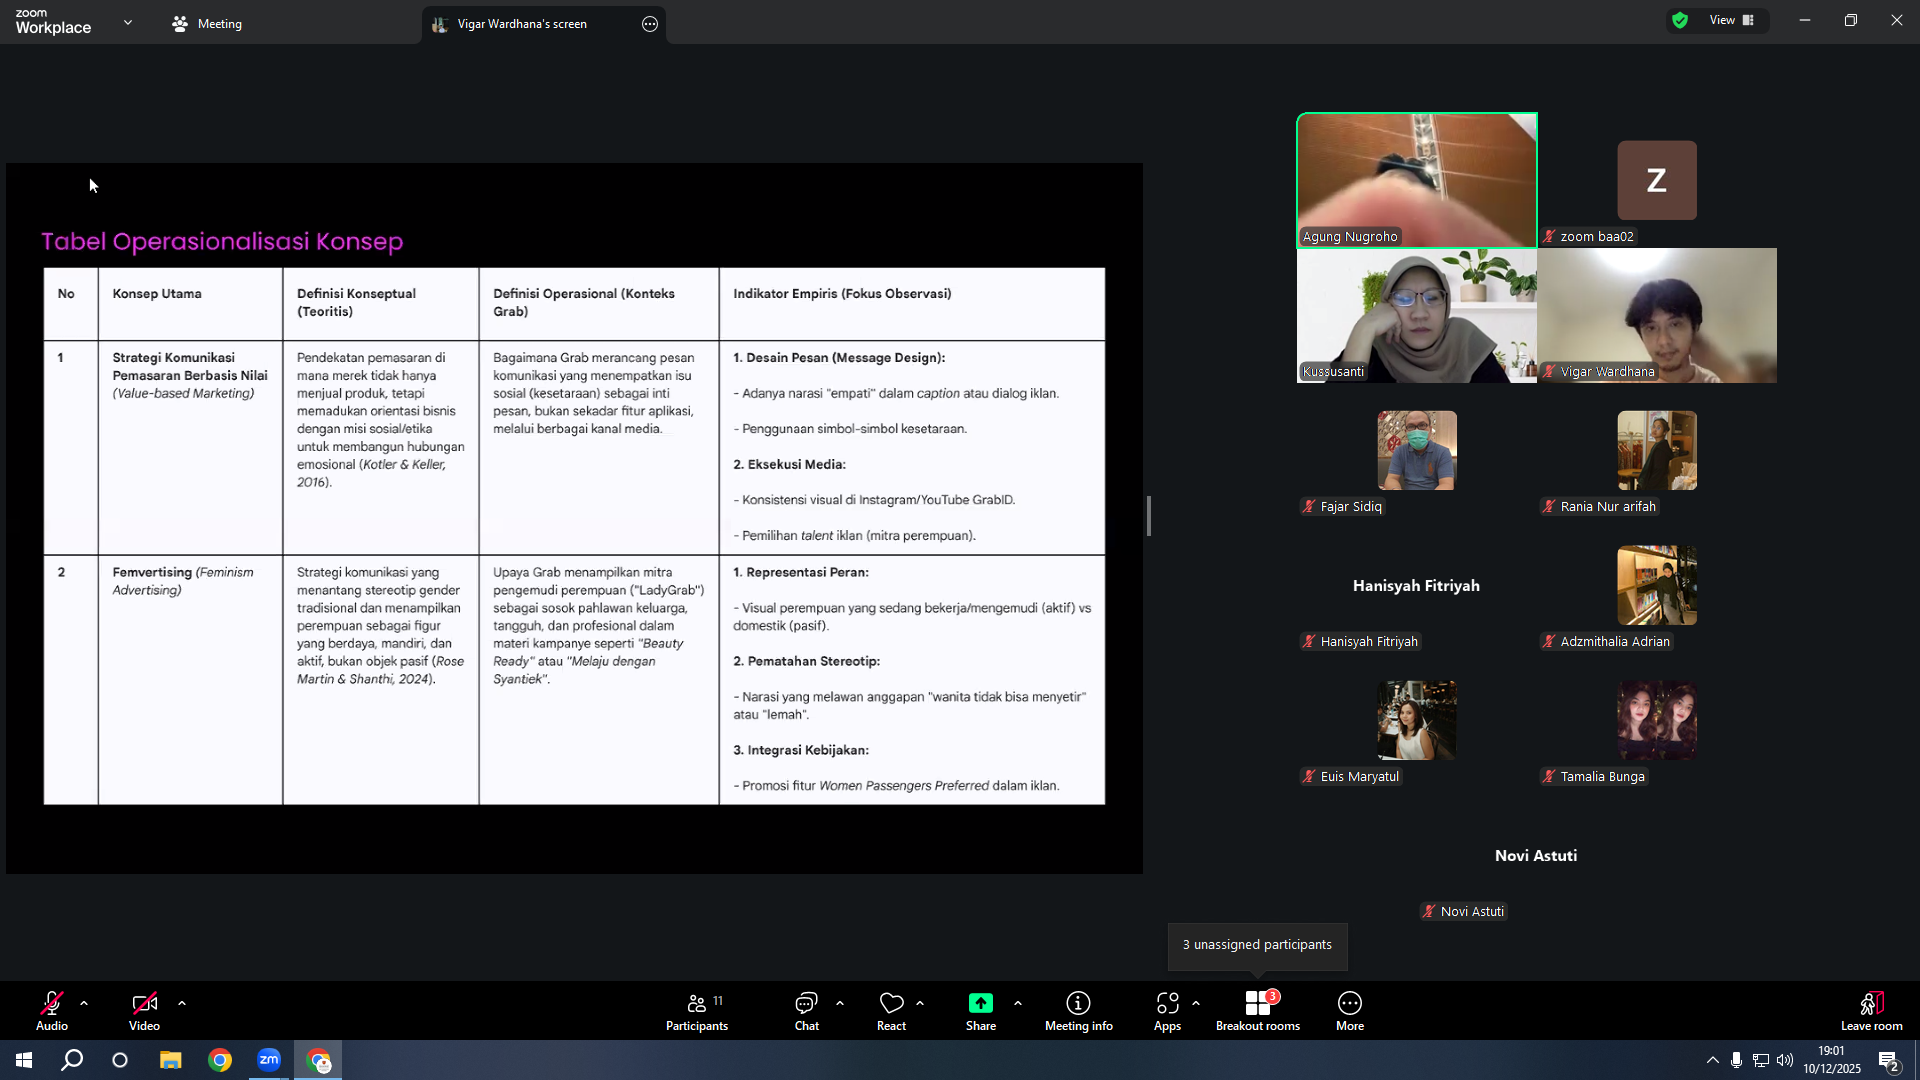Open the More options menu
Screen dimensions: 1920x1080
(x=1350, y=1011)
